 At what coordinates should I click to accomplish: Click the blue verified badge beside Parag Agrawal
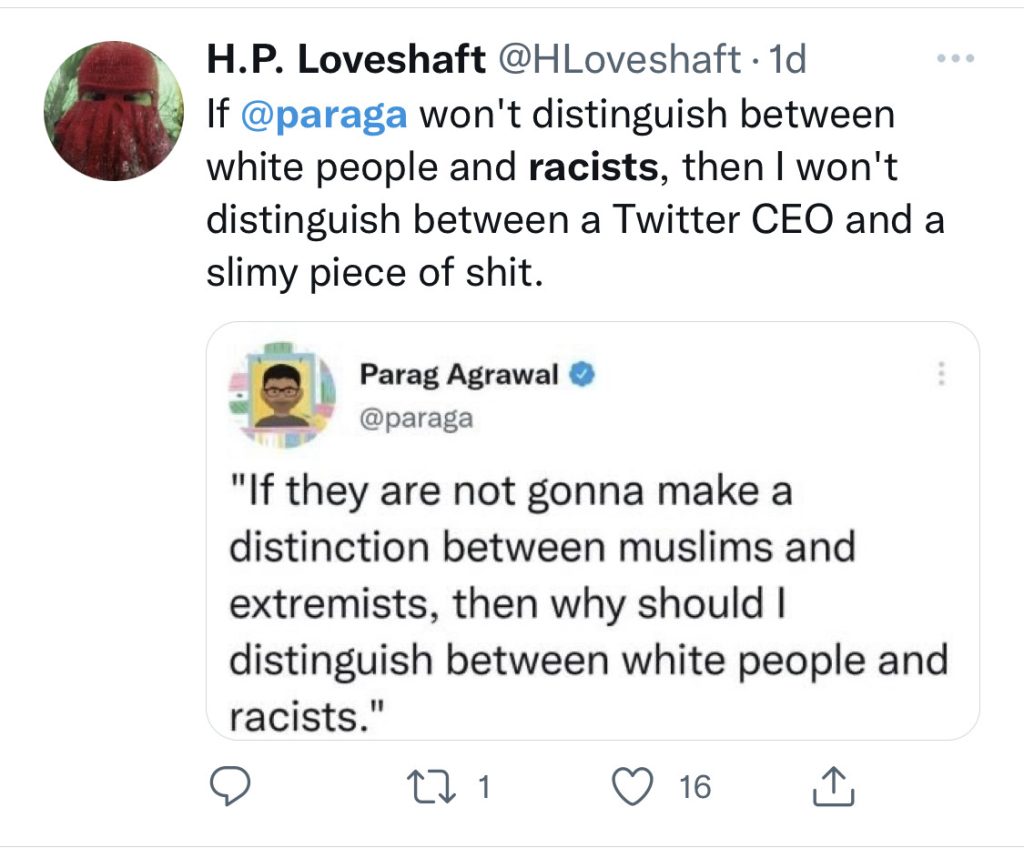(583, 375)
